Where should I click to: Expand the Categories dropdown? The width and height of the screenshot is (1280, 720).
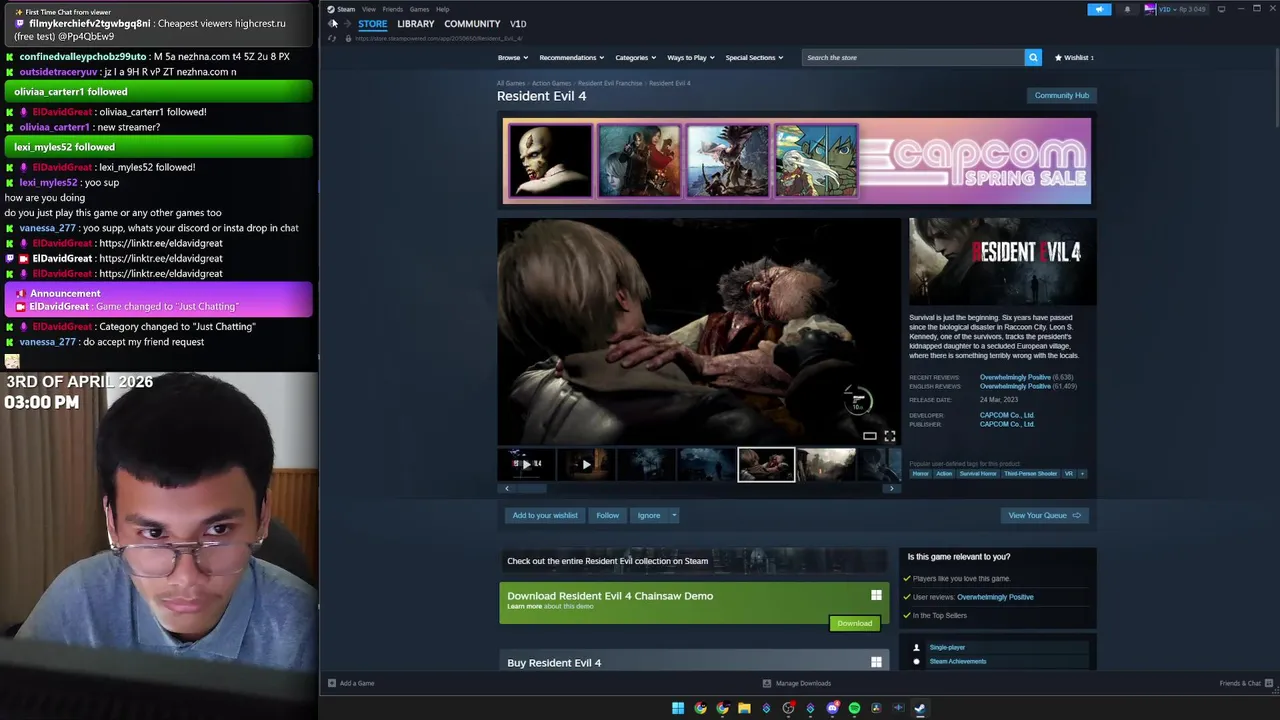click(635, 57)
